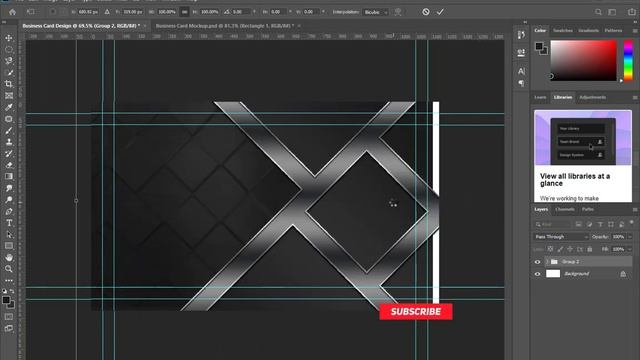Select the Move tool
This screenshot has width=640, height=360.
click(x=9, y=38)
